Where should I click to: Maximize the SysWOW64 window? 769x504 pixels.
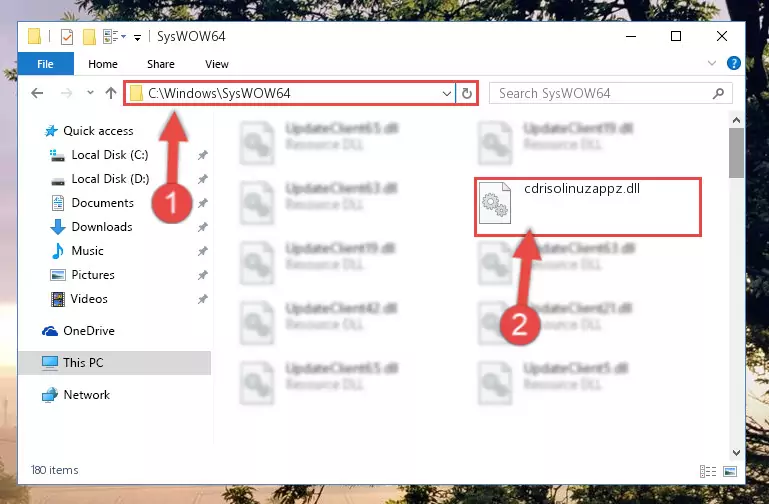(676, 36)
